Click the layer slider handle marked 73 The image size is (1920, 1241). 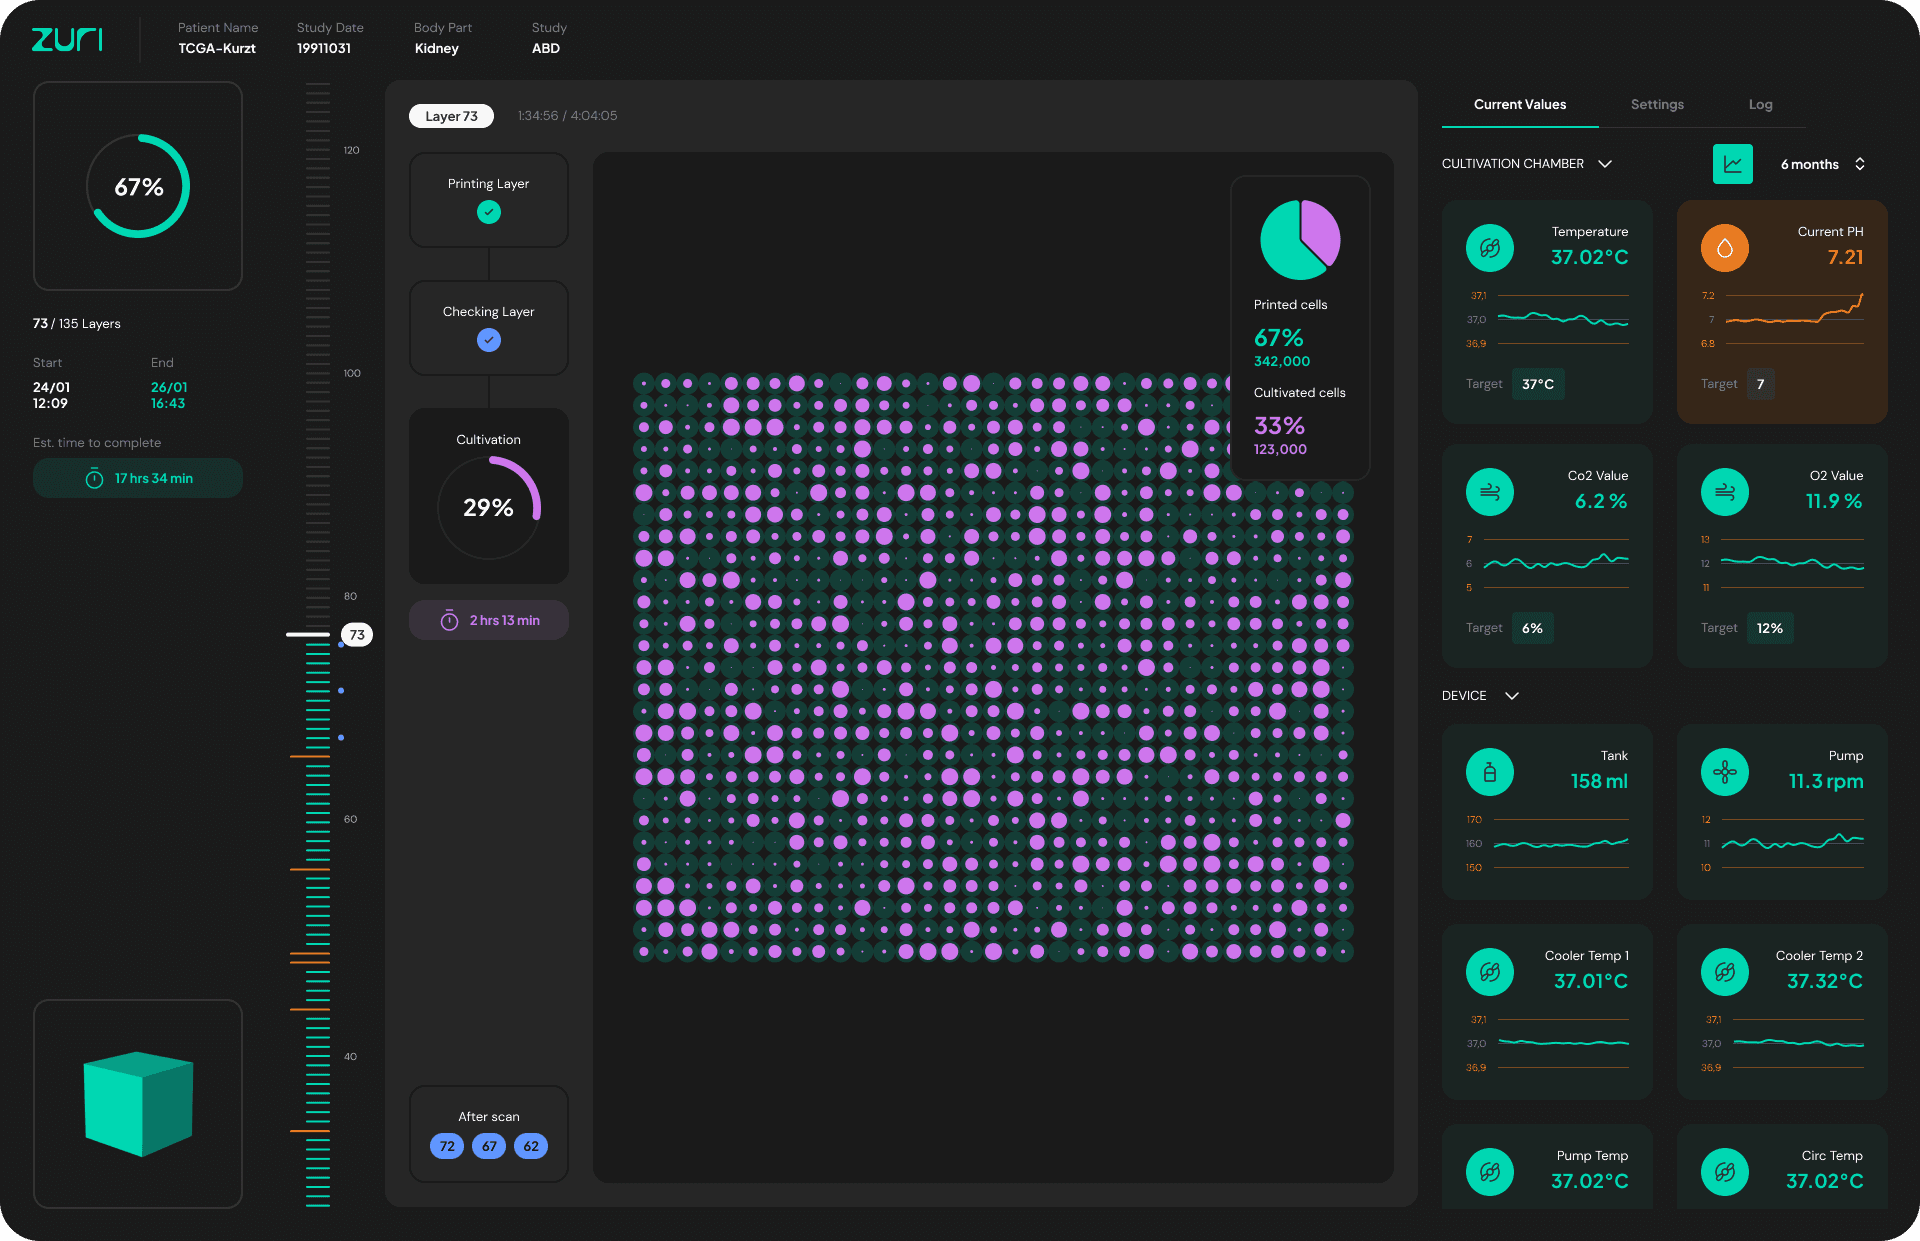(x=356, y=635)
